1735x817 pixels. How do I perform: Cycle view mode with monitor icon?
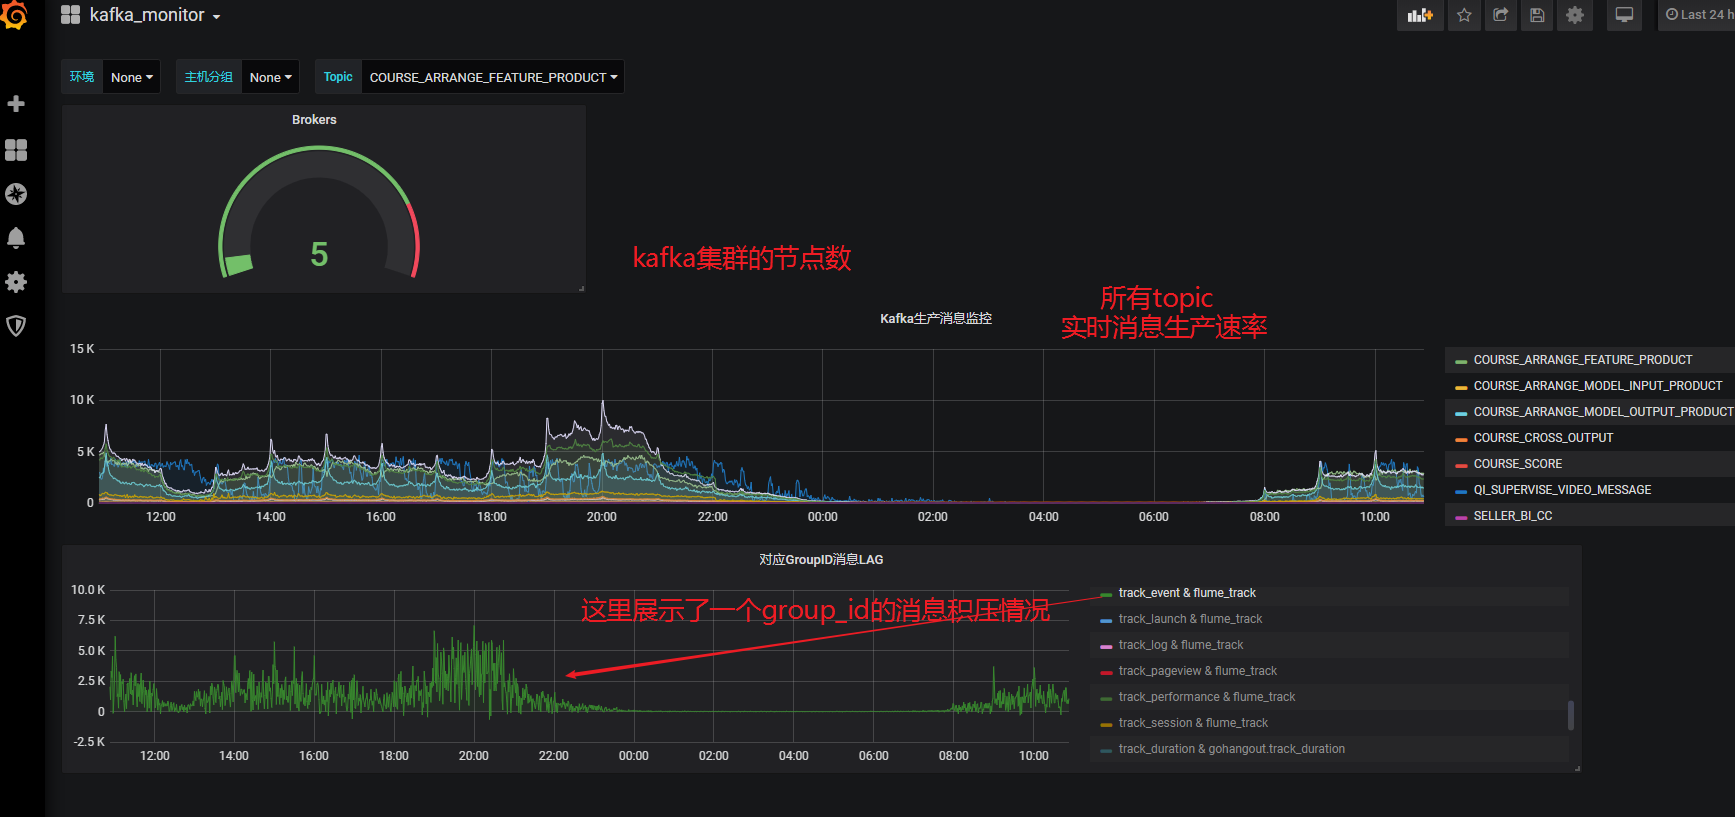(x=1625, y=15)
